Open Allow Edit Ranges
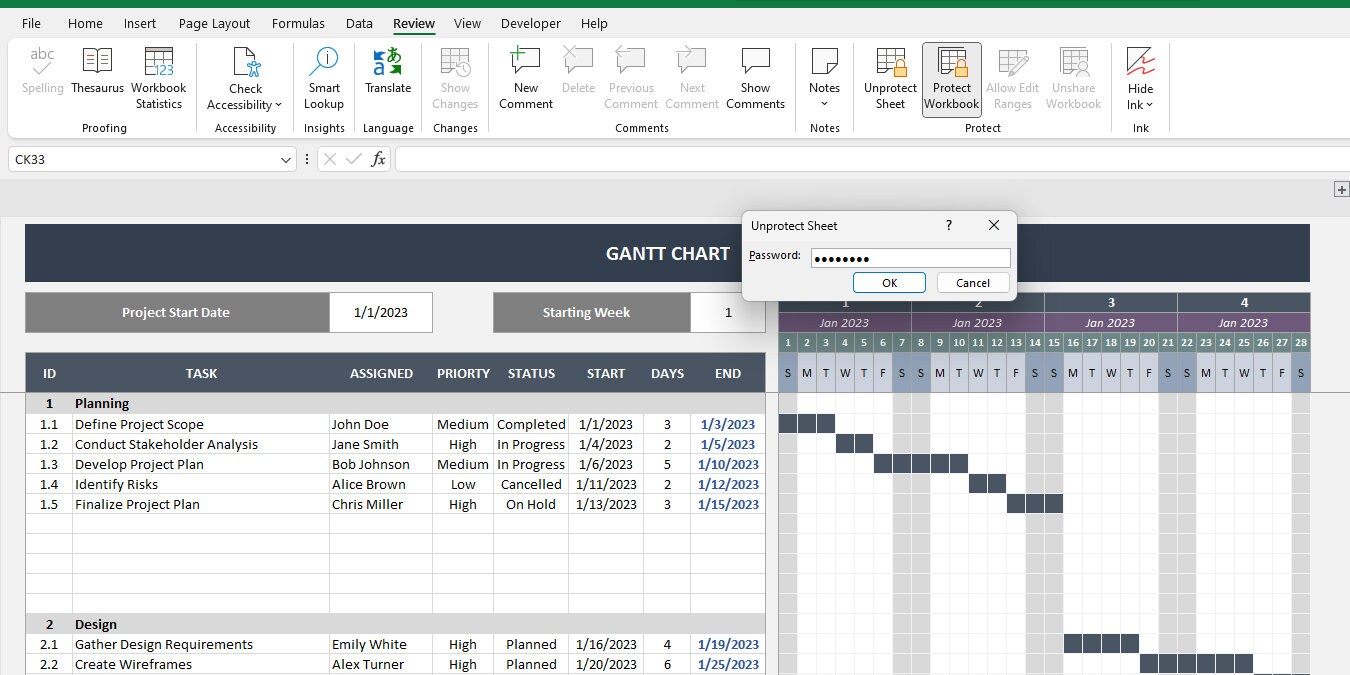The width and height of the screenshot is (1350, 675). pyautogui.click(x=1012, y=75)
